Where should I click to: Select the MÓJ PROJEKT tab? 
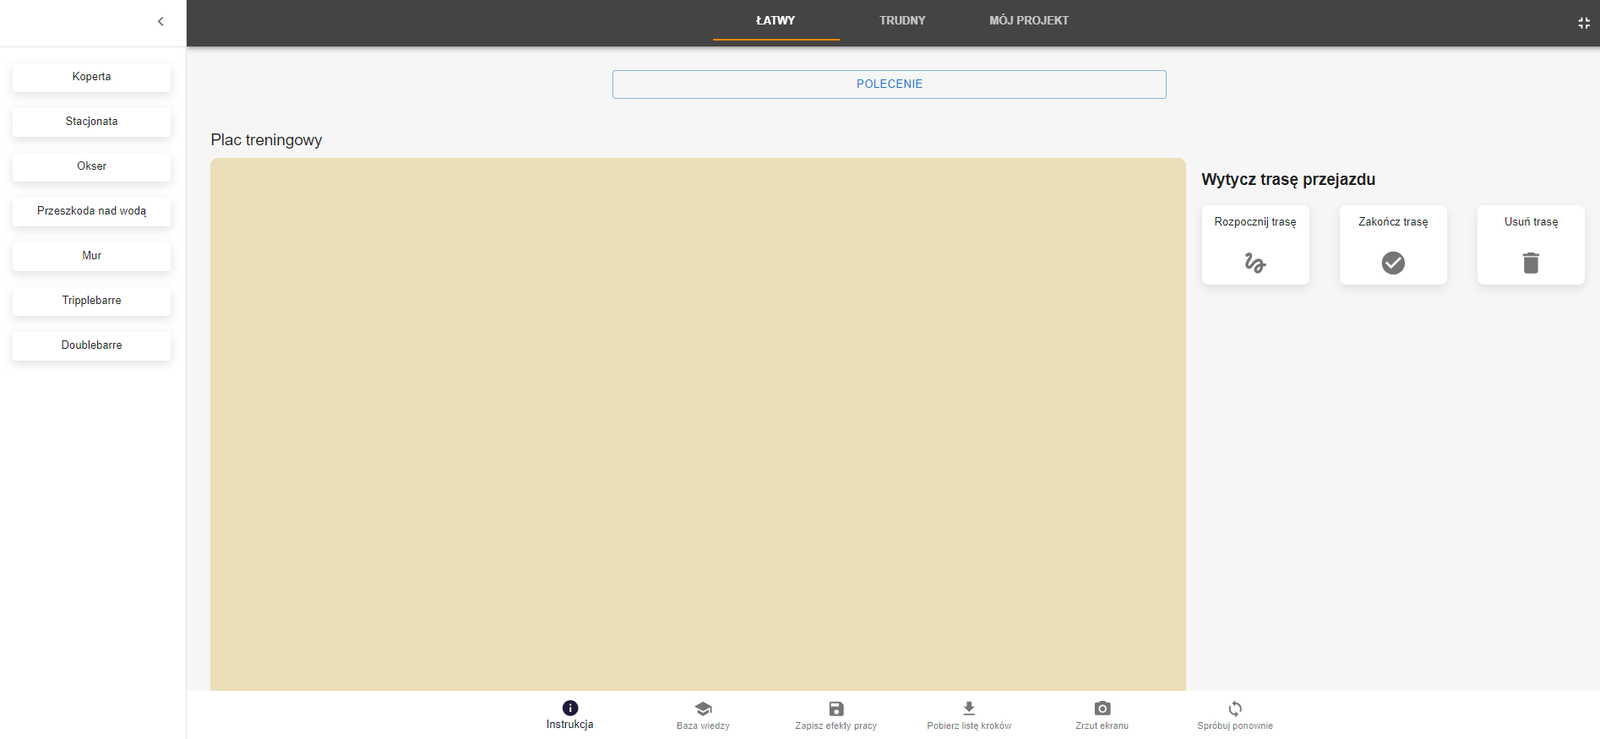click(1029, 21)
